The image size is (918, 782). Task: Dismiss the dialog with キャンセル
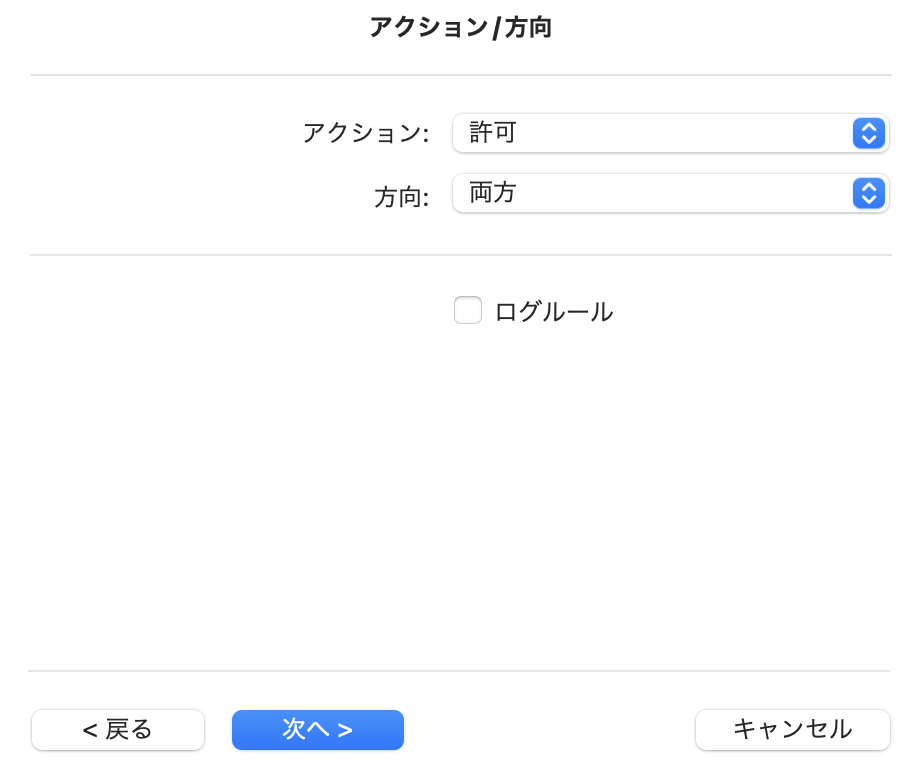pos(793,730)
